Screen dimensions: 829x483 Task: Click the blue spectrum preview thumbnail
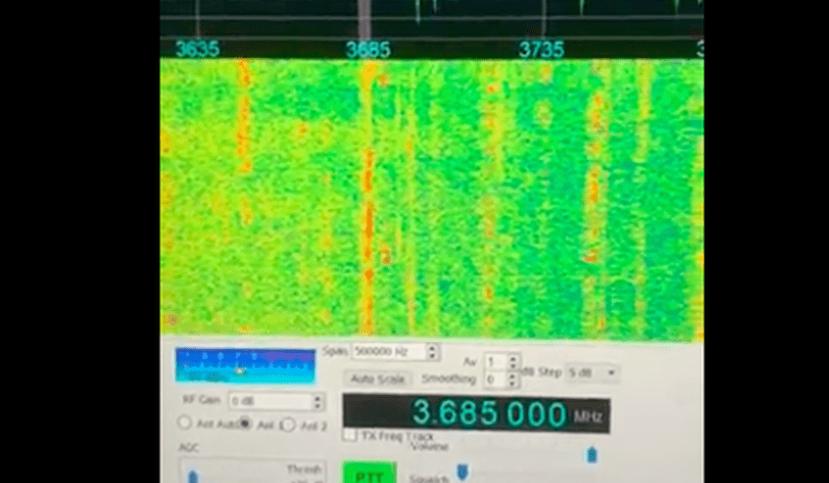(x=245, y=366)
